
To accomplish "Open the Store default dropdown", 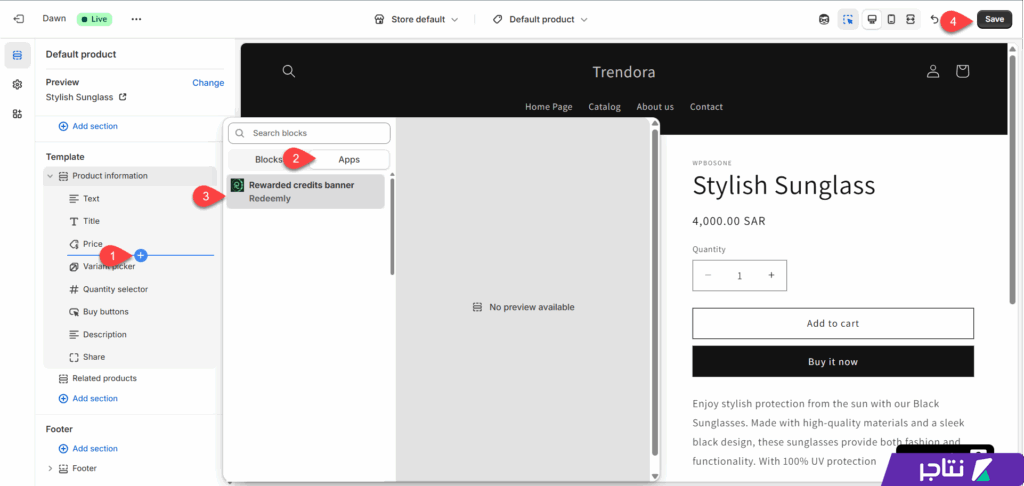I will 416,20.
